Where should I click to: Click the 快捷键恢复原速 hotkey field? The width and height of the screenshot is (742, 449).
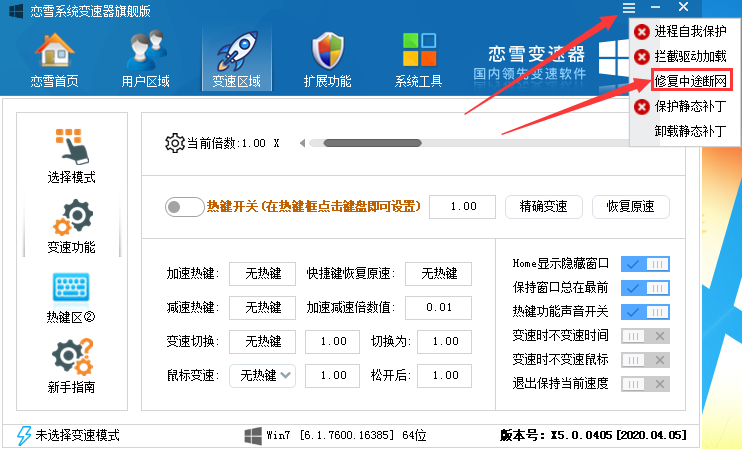439,273
